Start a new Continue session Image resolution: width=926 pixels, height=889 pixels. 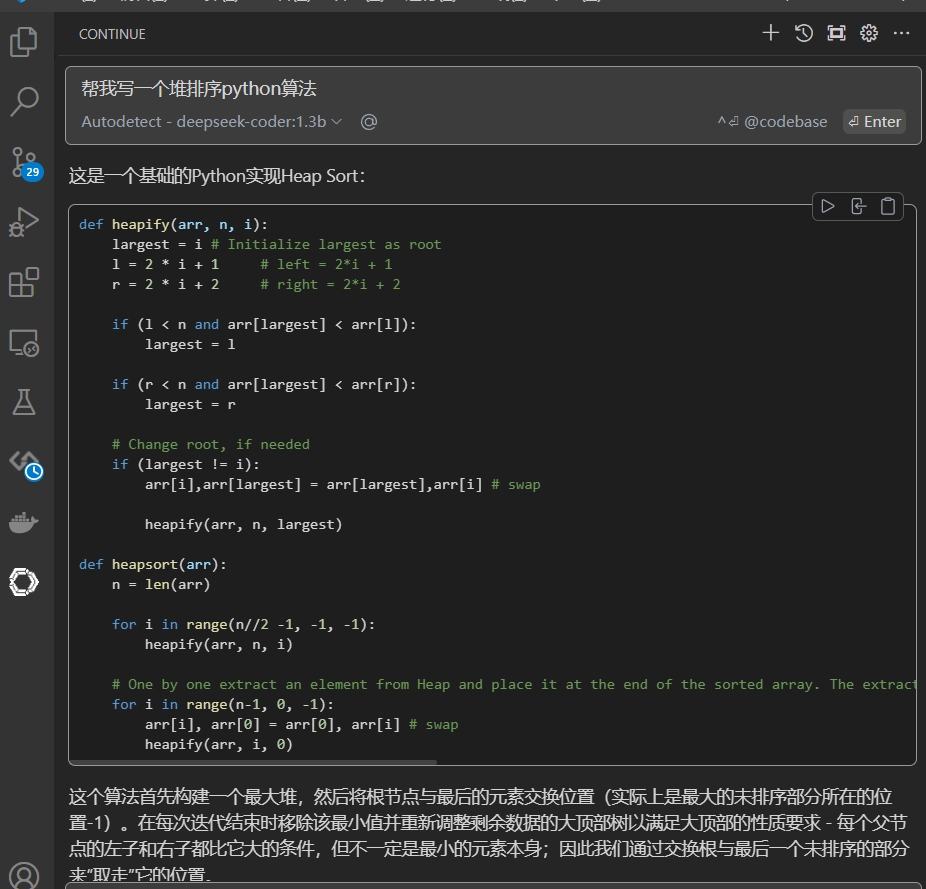point(771,32)
